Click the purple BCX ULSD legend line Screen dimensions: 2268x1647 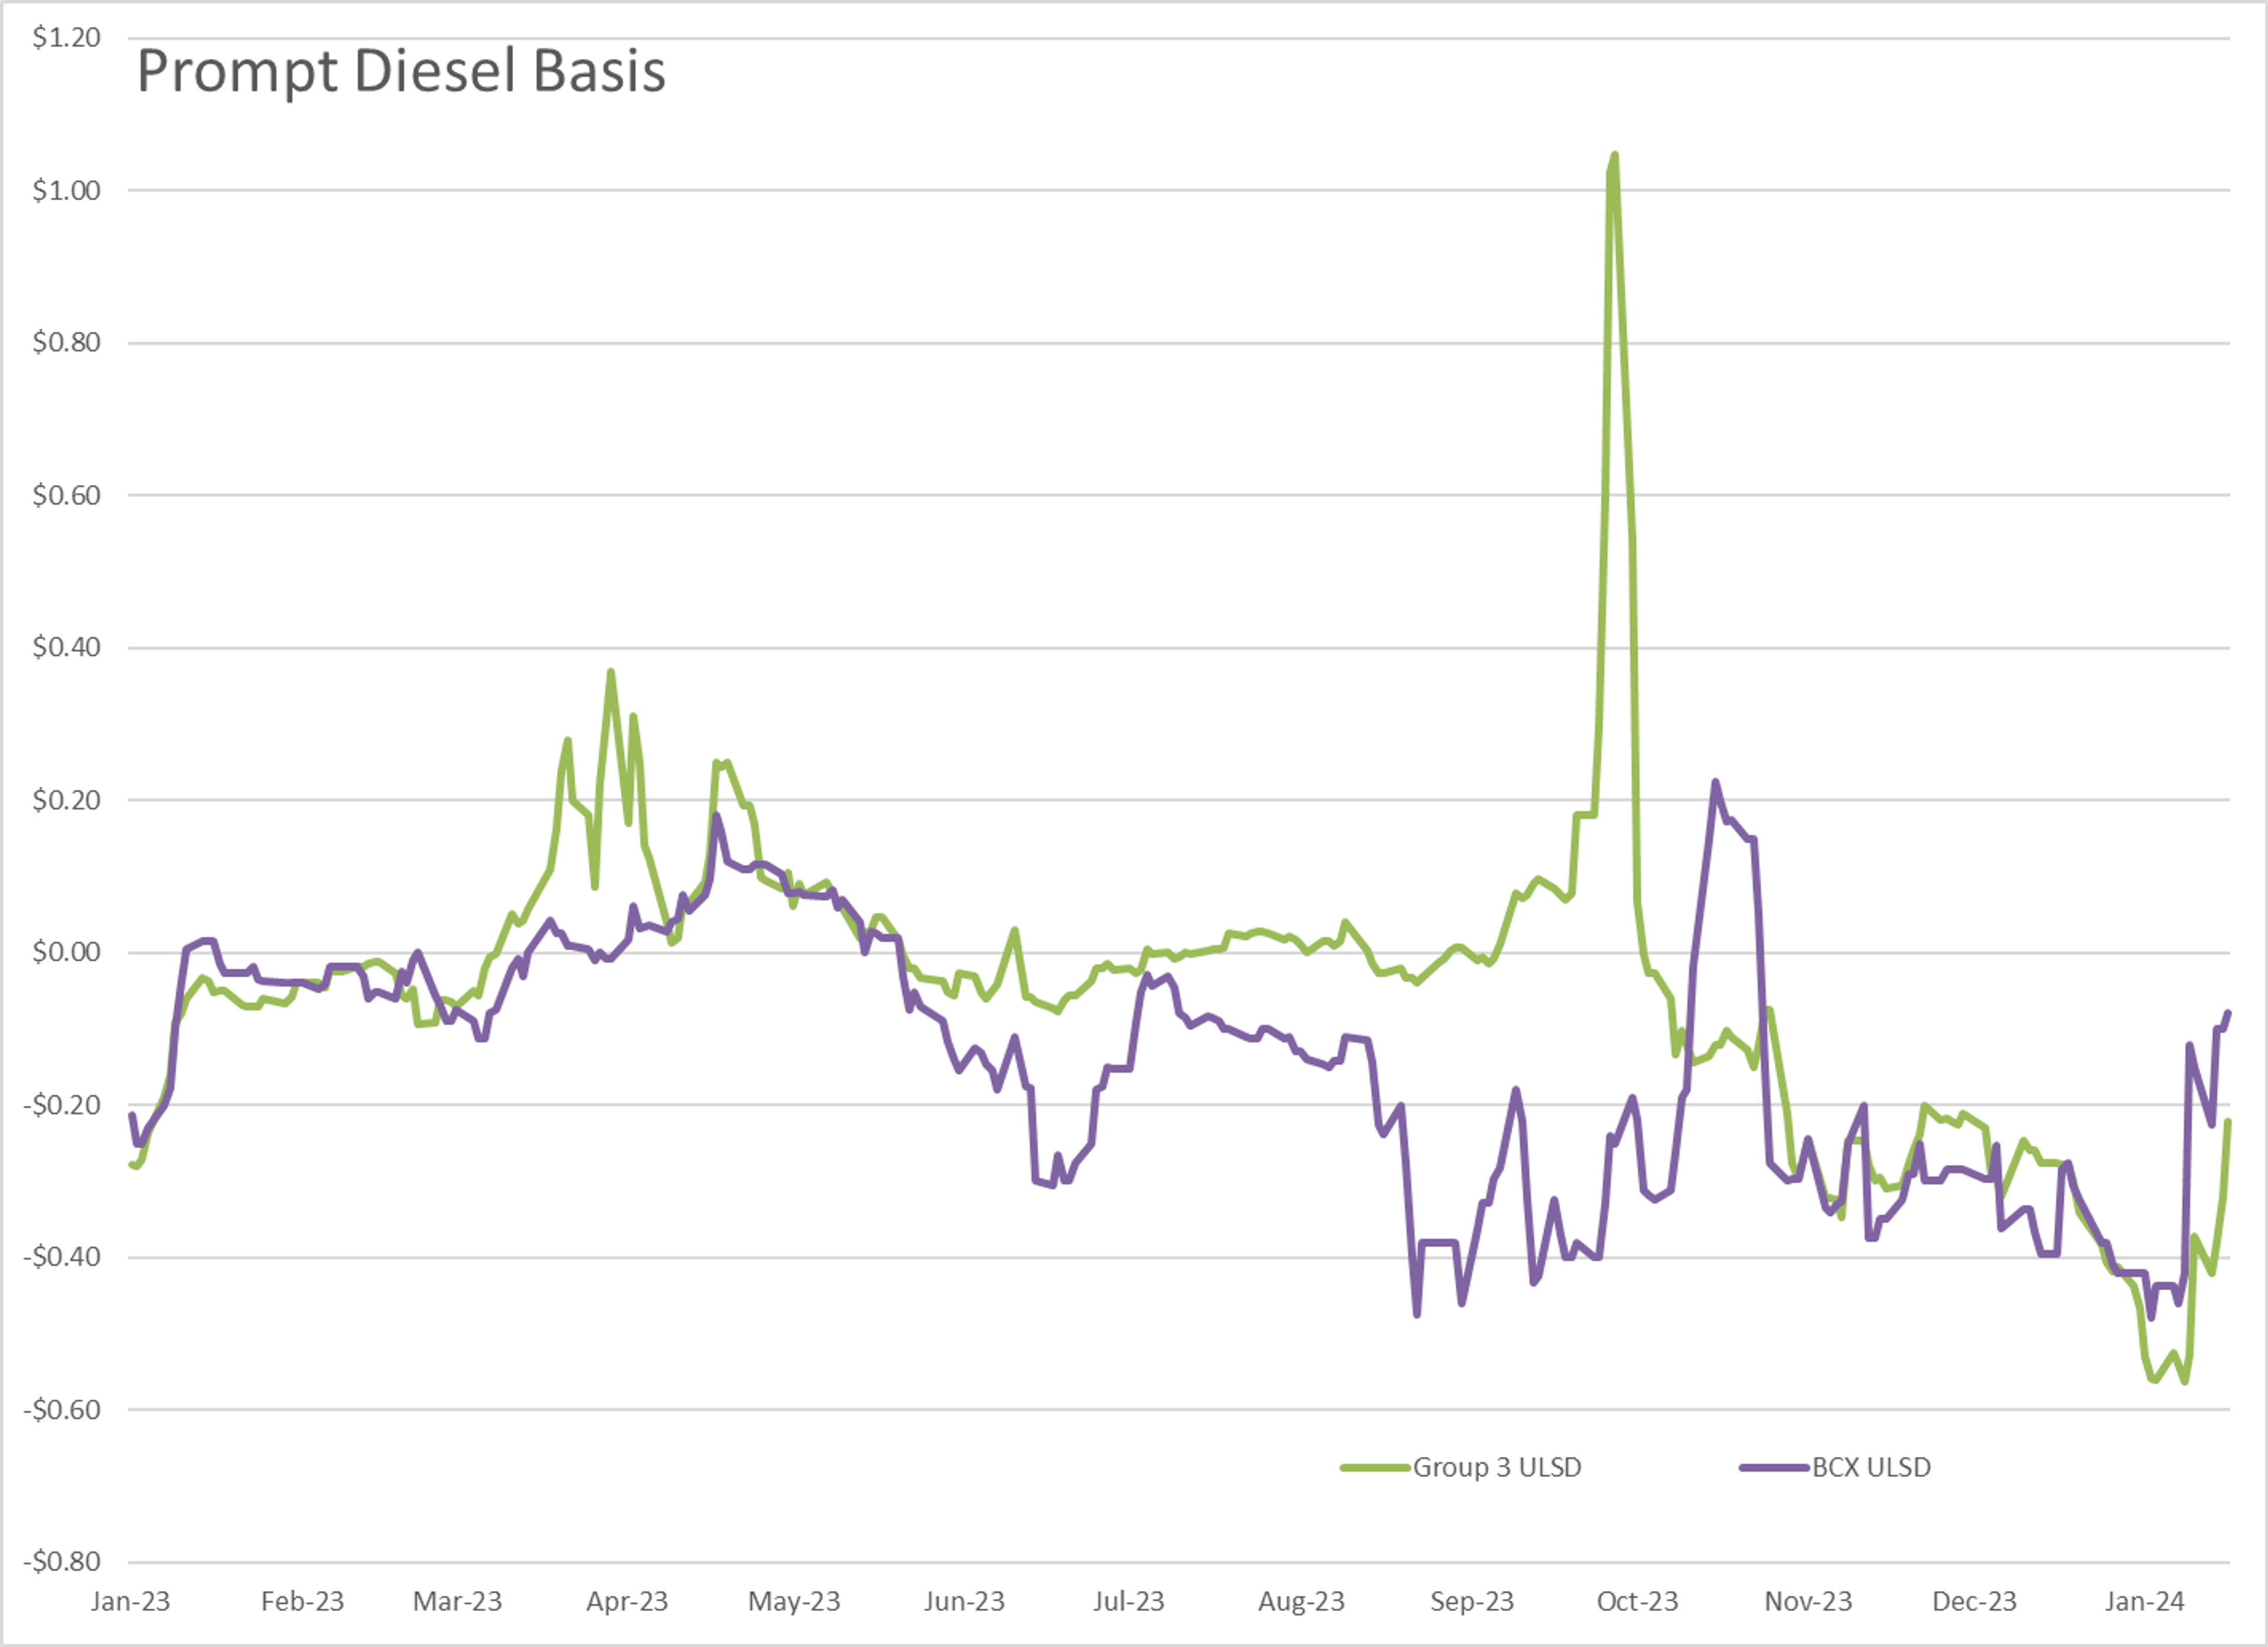coord(1775,1468)
